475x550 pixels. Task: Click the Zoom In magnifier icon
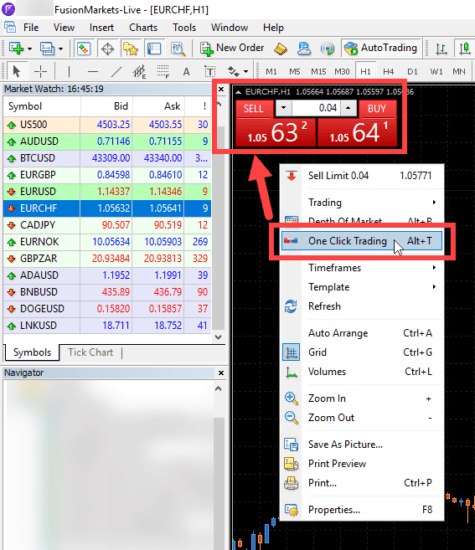(x=291, y=398)
